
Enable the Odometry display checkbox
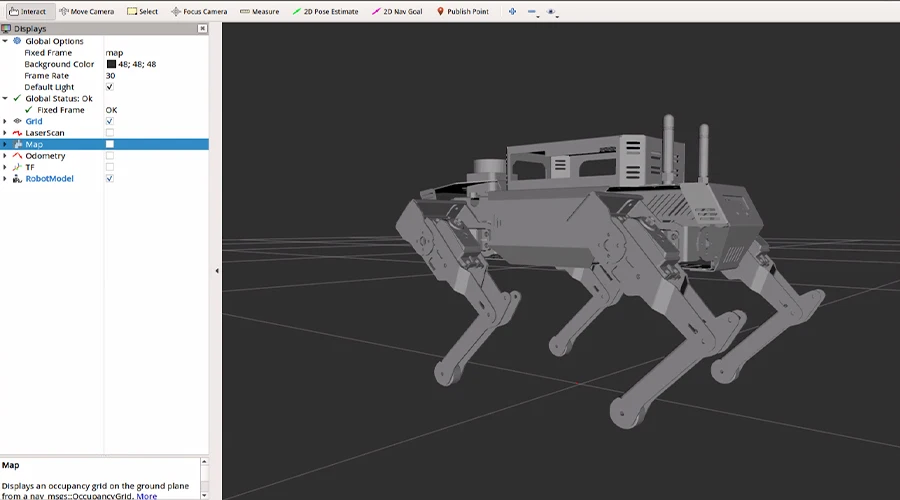click(x=110, y=156)
